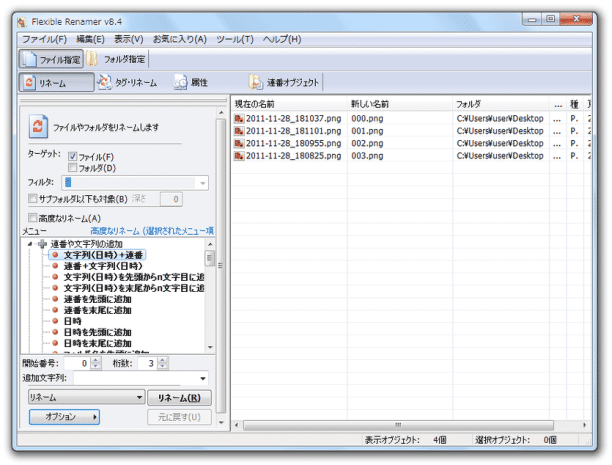Click left panel scroll-up arrow
The width and height of the screenshot is (612, 465).
point(221,113)
